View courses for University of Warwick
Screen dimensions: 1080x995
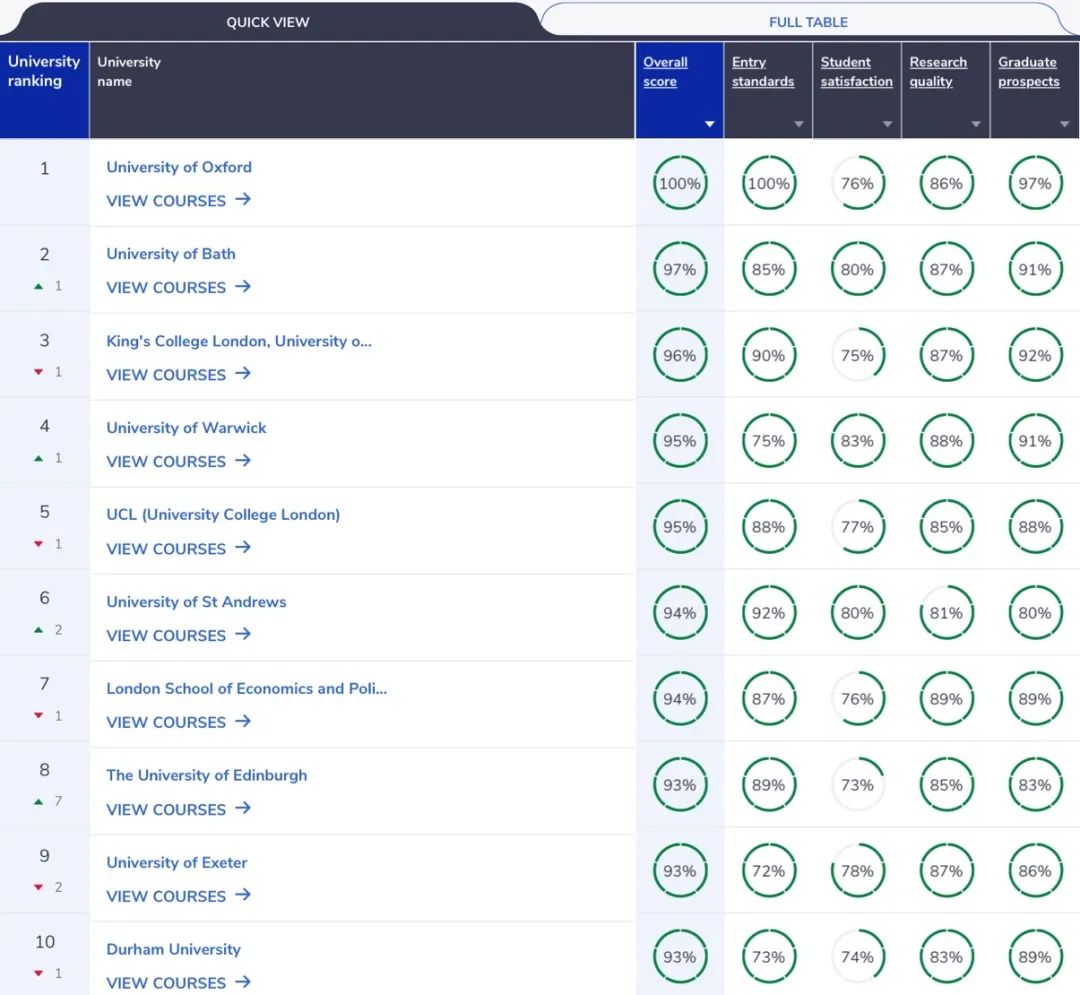[178, 462]
